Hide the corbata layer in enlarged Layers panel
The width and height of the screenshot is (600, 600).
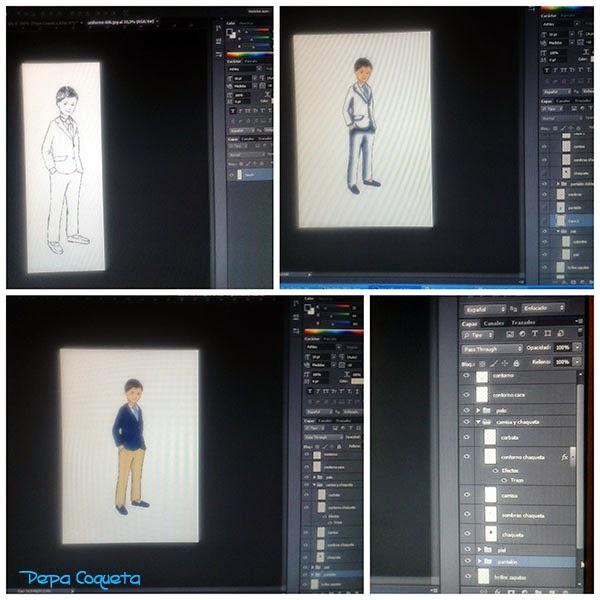[467, 437]
